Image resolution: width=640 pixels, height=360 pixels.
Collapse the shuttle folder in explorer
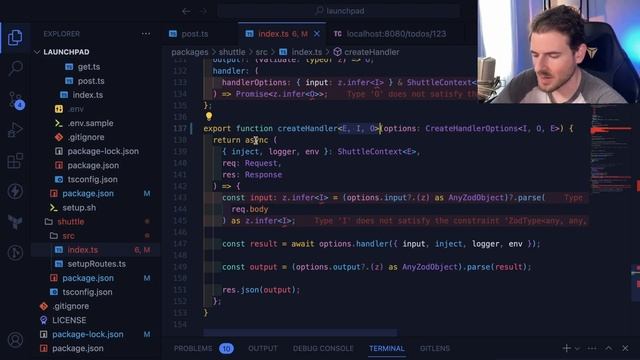click(70, 222)
